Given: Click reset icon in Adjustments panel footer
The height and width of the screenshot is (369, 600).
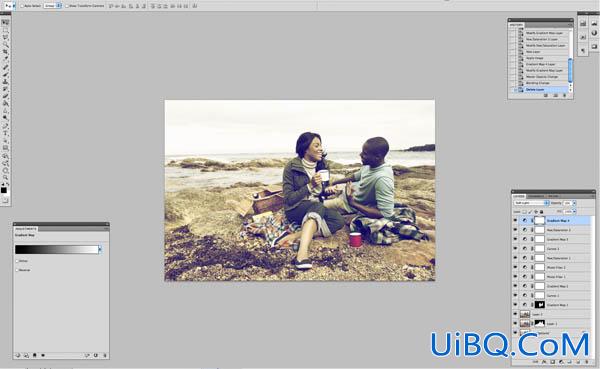Looking at the screenshot, I should (96, 356).
